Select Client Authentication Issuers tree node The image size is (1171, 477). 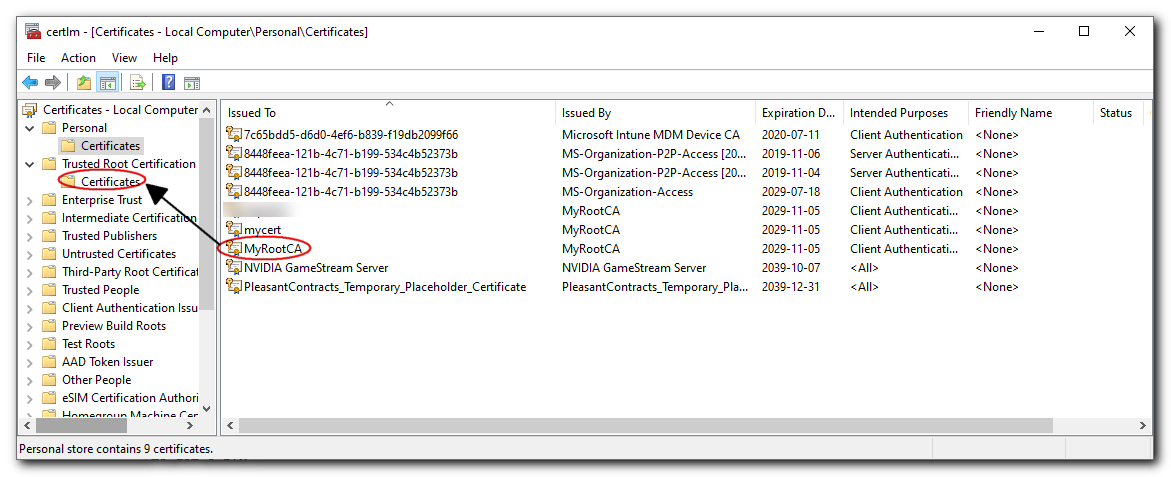(129, 308)
